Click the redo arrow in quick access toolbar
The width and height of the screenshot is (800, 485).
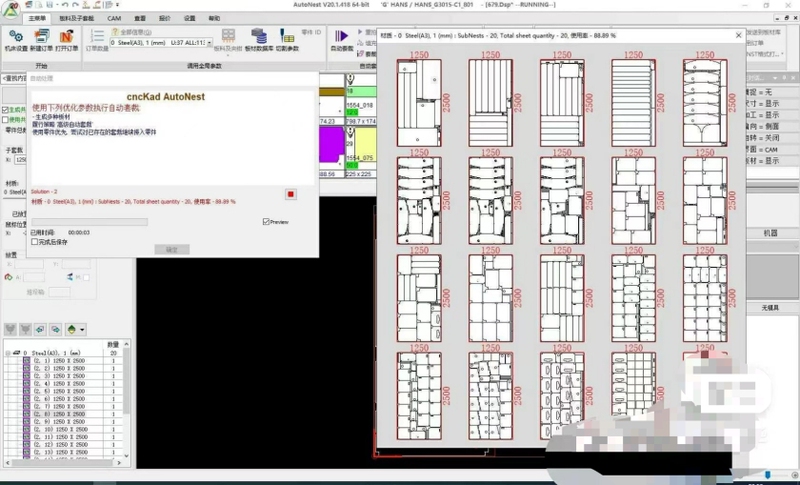pos(76,5)
